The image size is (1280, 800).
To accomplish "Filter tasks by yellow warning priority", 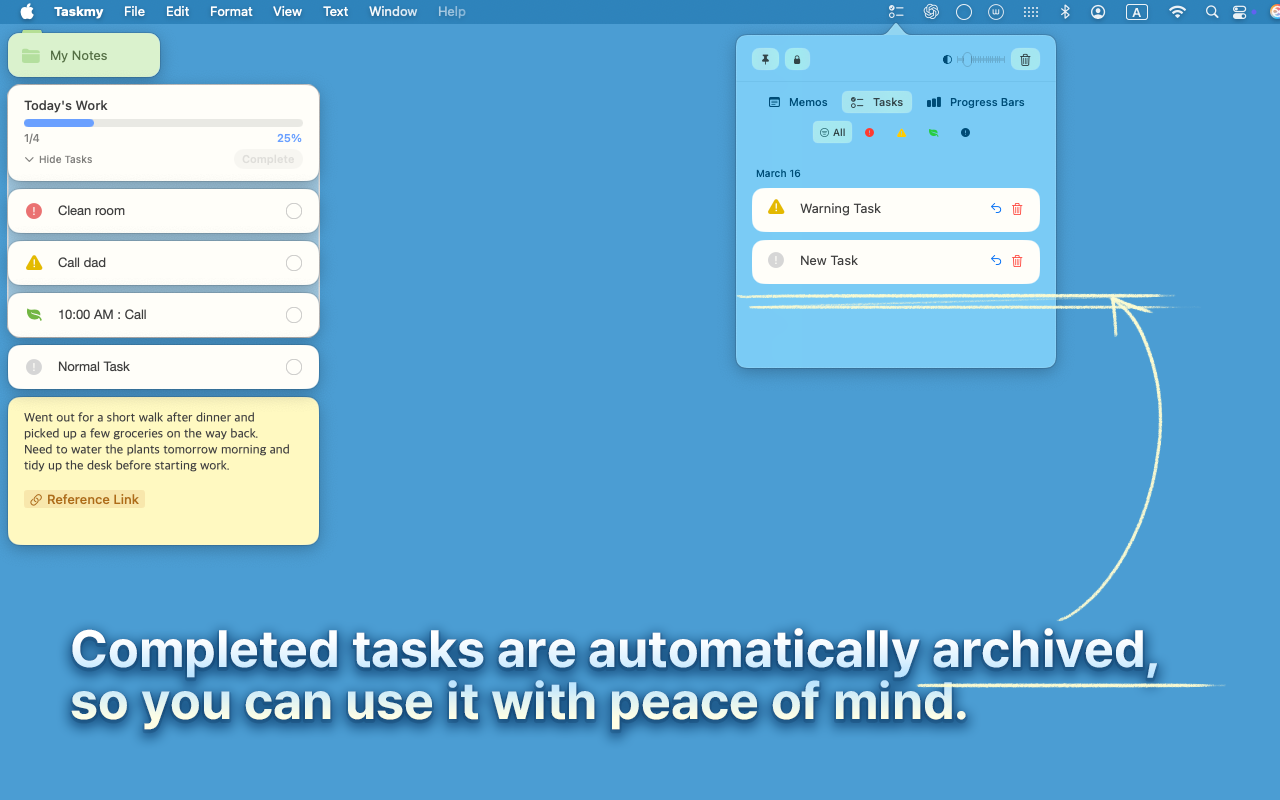I will (x=901, y=132).
